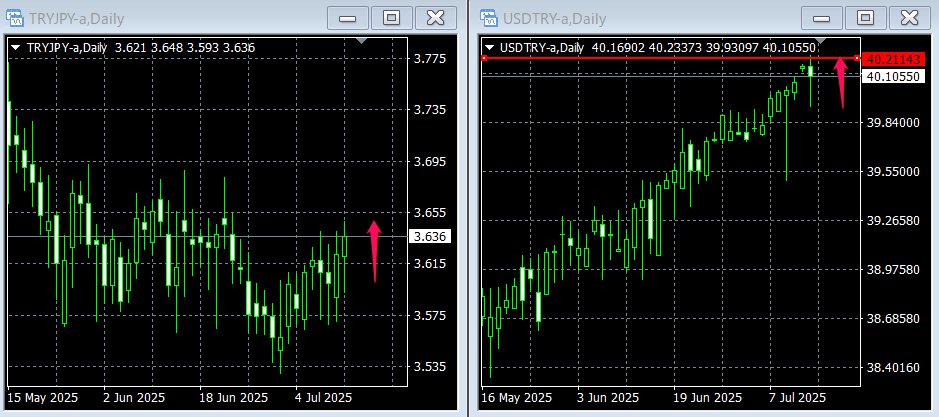
Task: Expand the triangle beside USDTRY-a,Daily chart label
Action: (490, 47)
